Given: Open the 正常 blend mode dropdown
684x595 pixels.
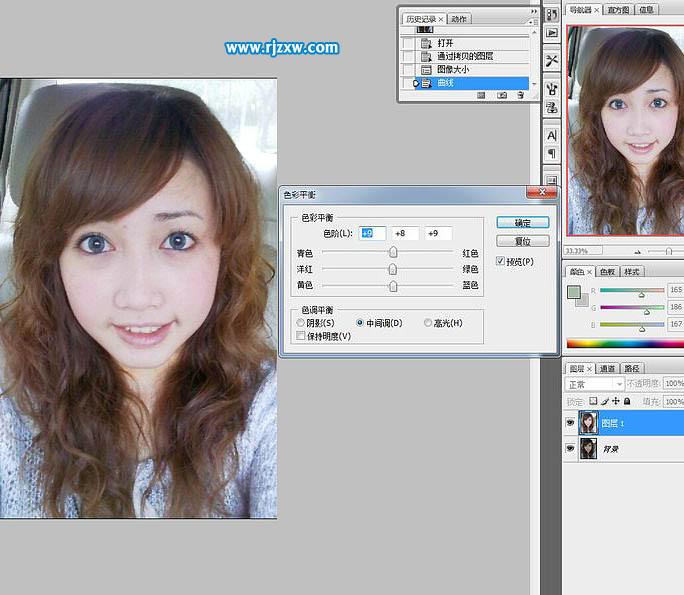Looking at the screenshot, I should coord(595,384).
